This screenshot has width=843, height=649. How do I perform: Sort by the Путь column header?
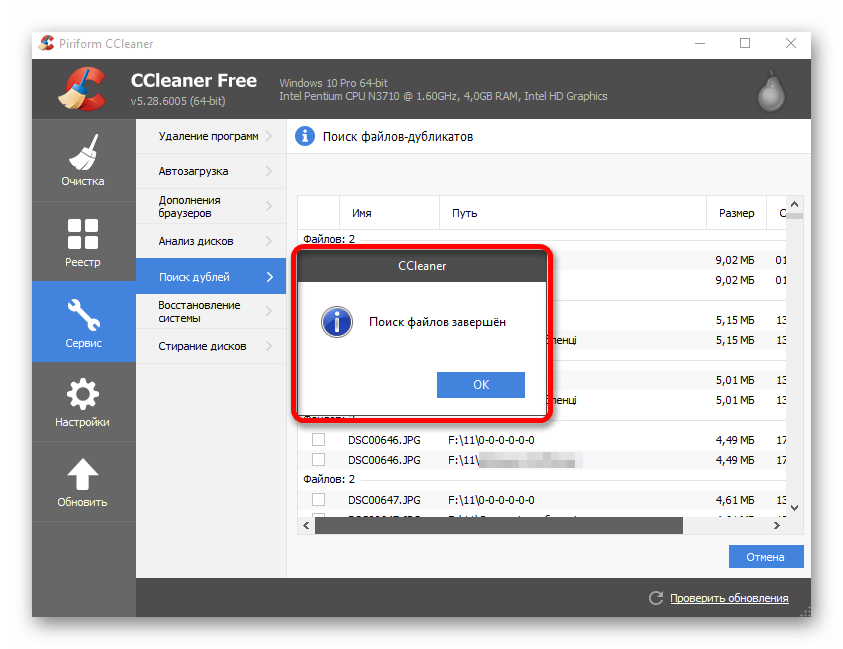click(x=573, y=213)
